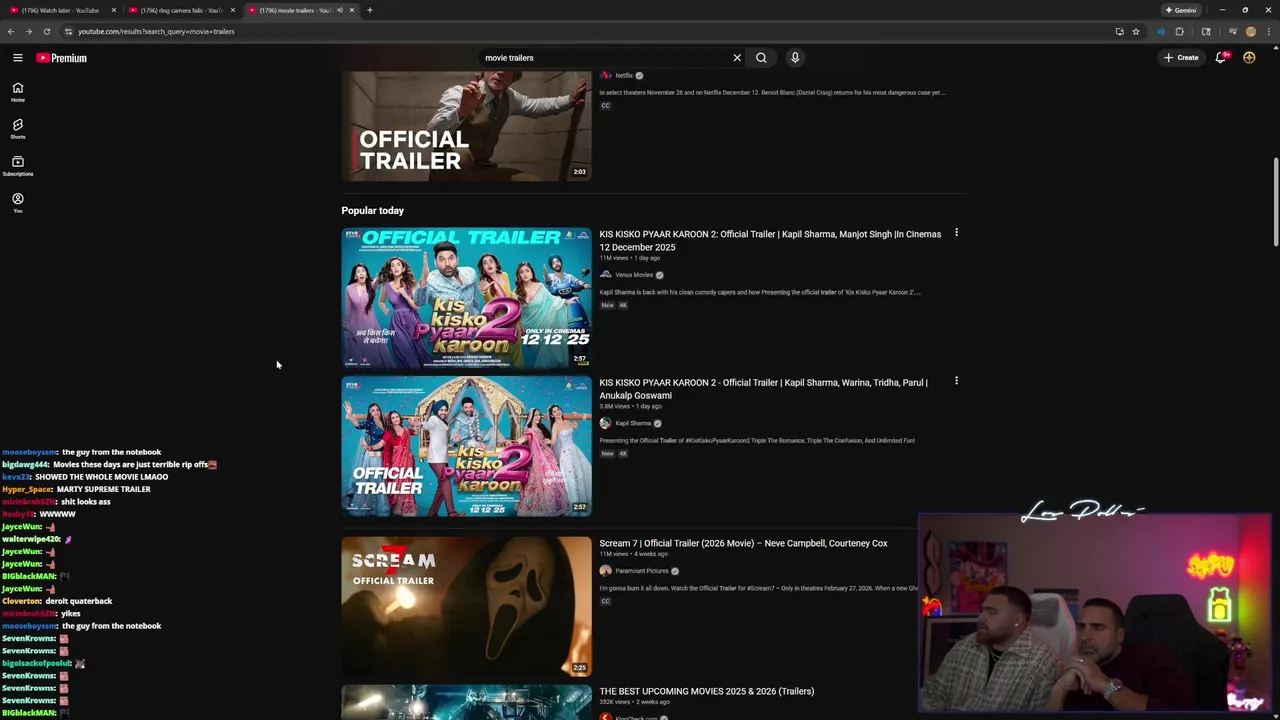Bookmark this page with the star
Viewport: 1280px width, 720px height.
click(1136, 31)
